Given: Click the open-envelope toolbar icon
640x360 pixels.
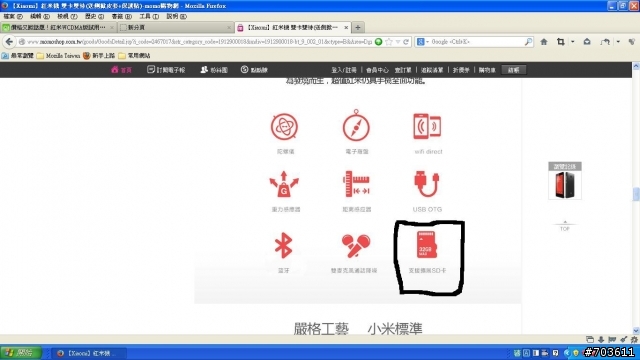Looking at the screenshot, I should [587, 42].
